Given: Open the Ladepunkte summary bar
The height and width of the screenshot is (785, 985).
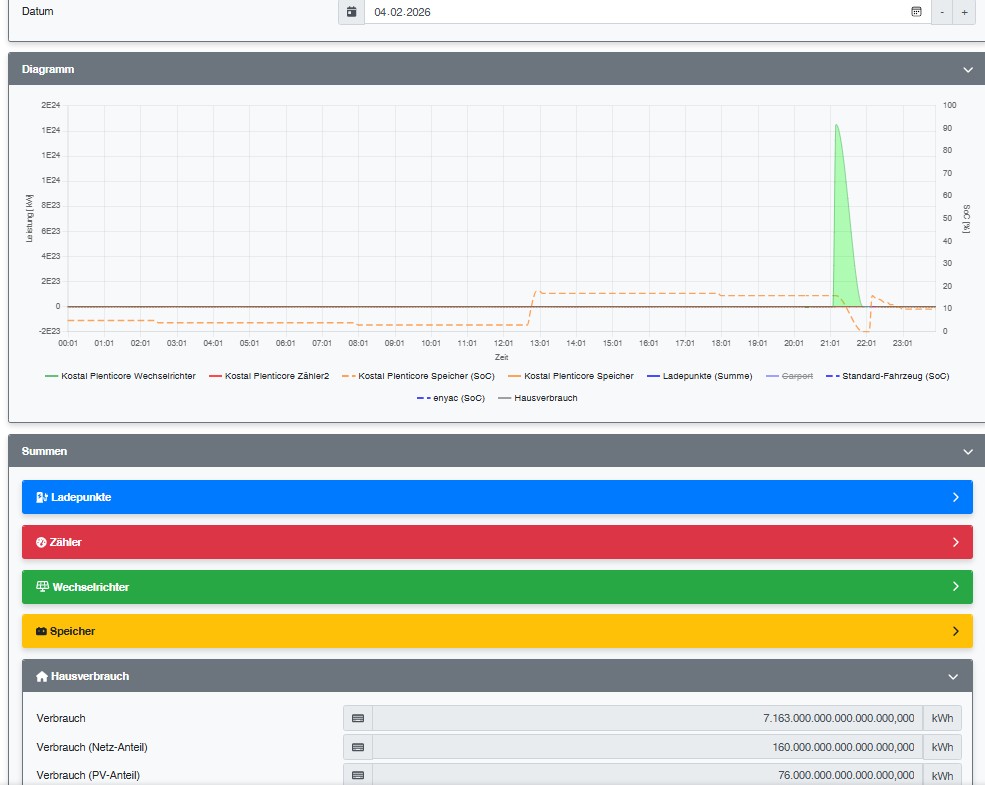Looking at the screenshot, I should point(497,497).
